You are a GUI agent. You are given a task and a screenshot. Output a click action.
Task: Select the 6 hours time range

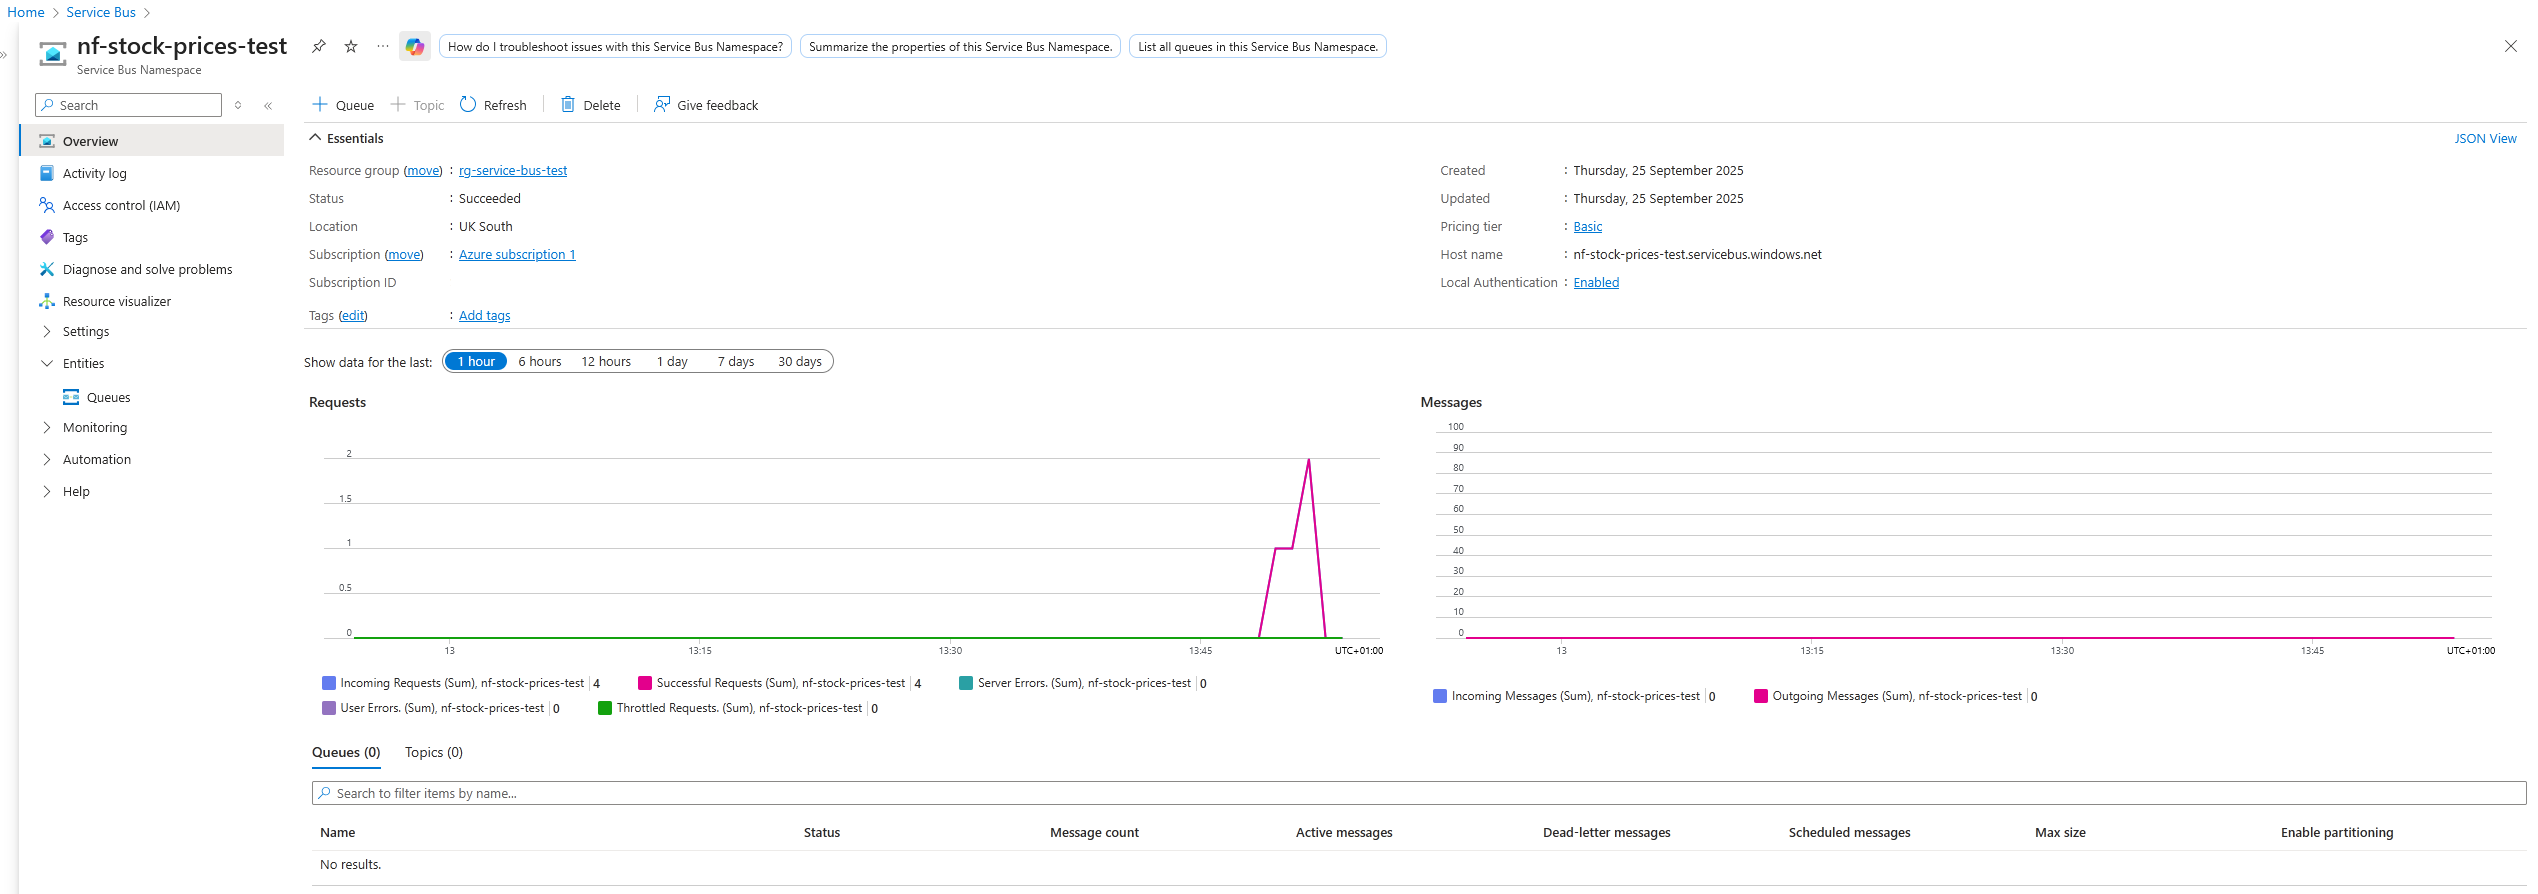tap(539, 362)
